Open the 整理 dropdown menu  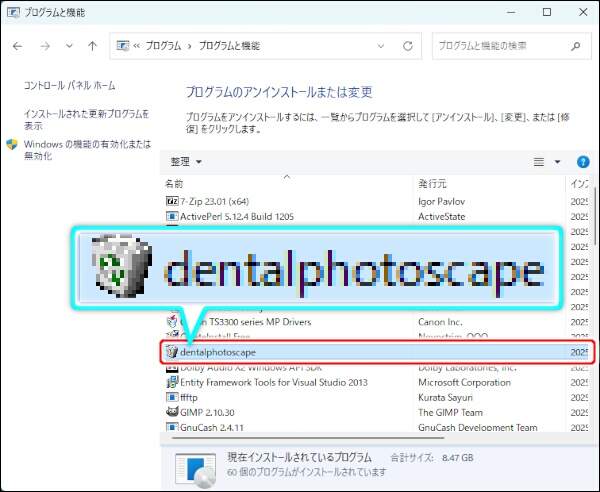pos(186,162)
